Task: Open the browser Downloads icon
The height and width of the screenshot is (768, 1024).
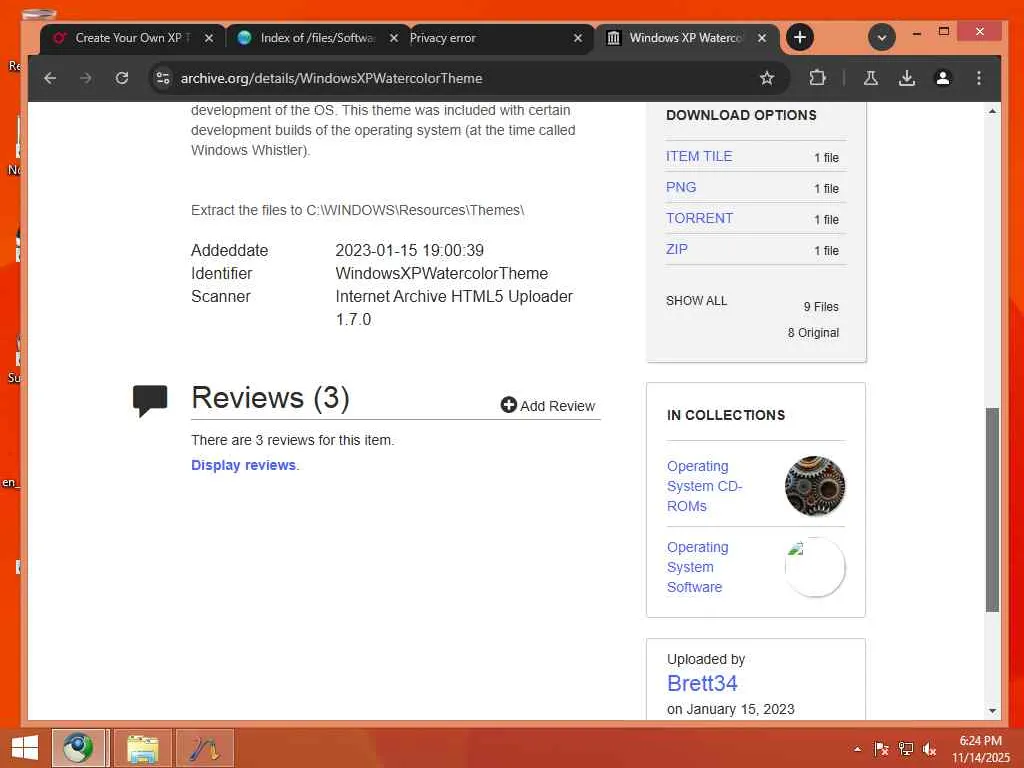Action: [x=906, y=78]
